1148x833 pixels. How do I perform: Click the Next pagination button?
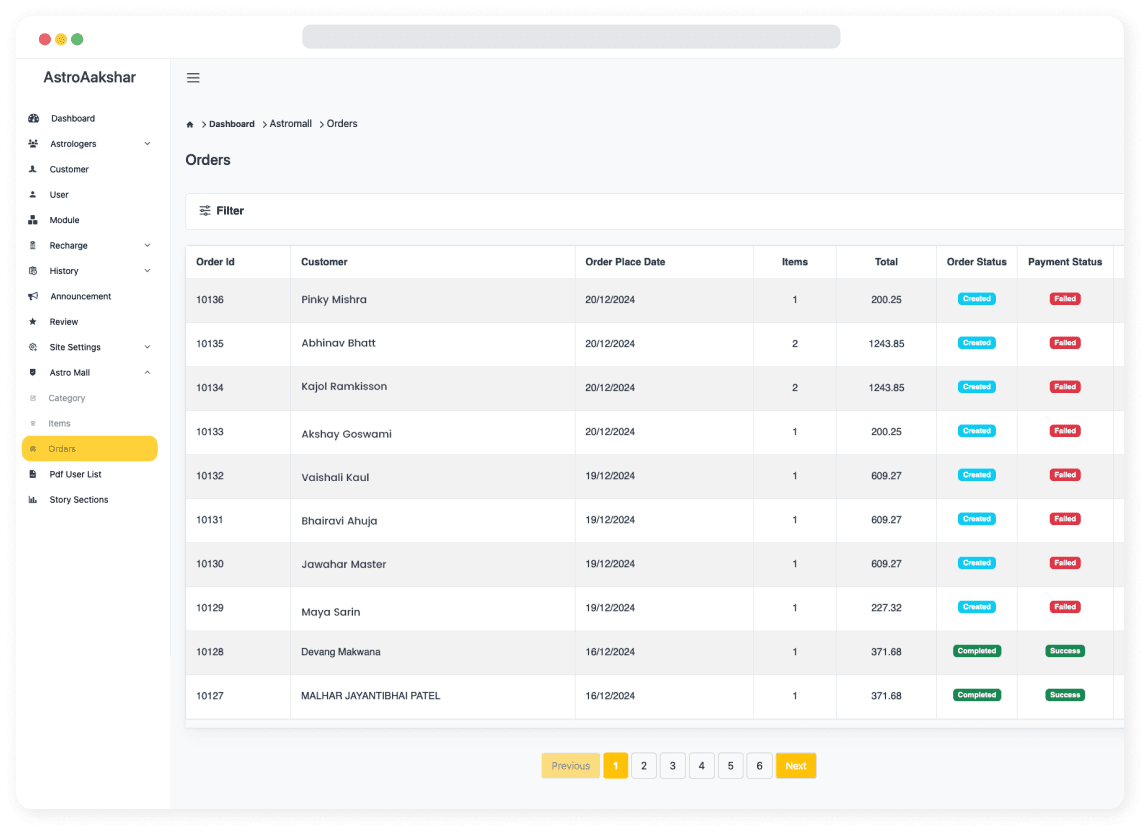[795, 765]
